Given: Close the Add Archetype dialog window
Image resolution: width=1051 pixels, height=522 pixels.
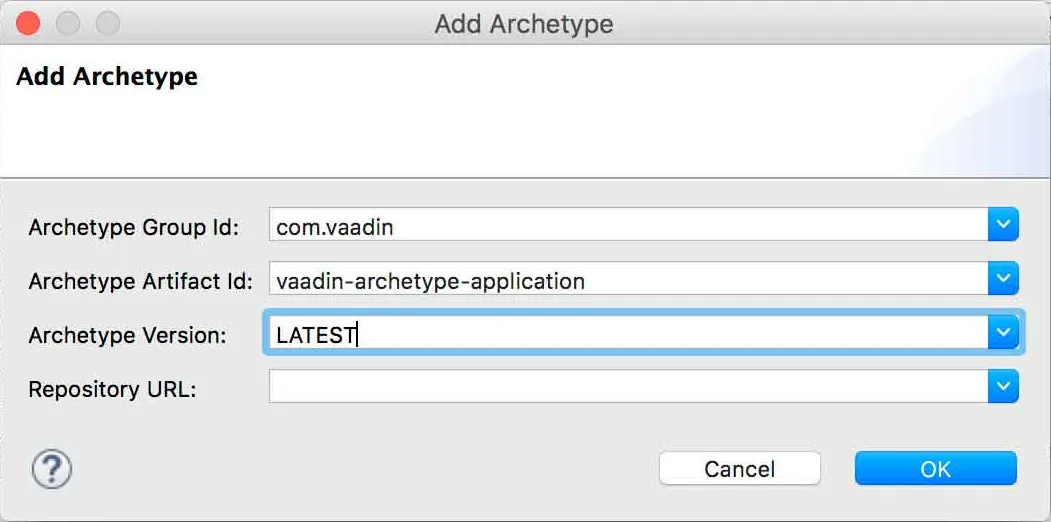Looking at the screenshot, I should coord(27,23).
